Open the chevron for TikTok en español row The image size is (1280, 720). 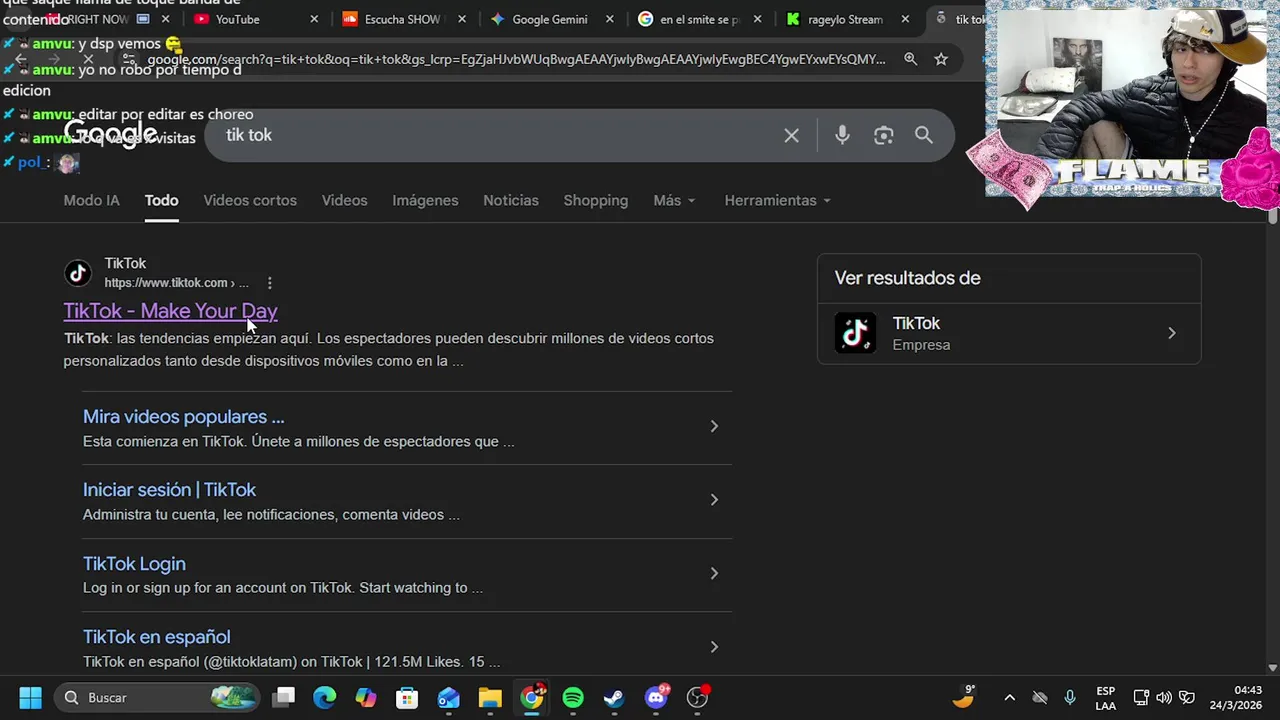click(714, 647)
